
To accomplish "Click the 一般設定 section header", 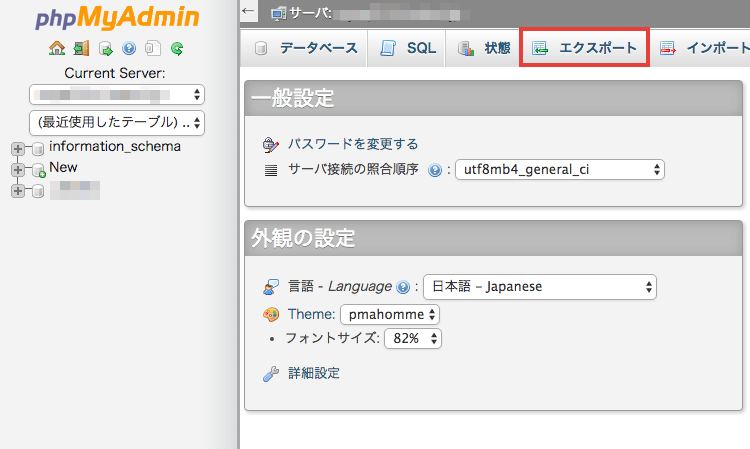I will [493, 99].
